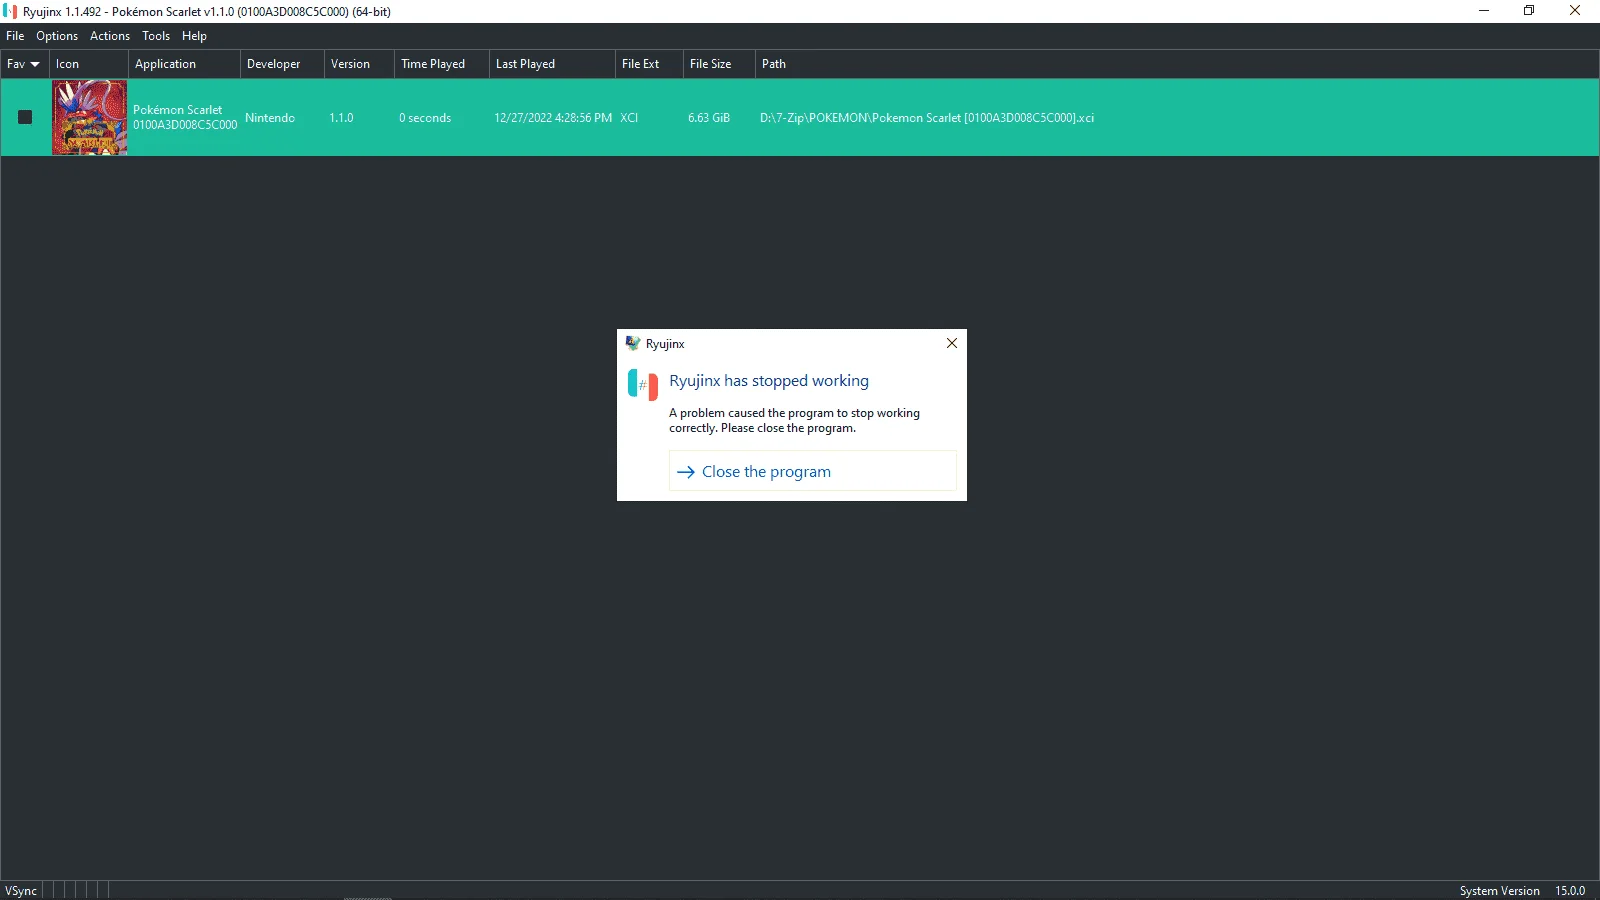1600x900 pixels.
Task: Close the Ryujinx main window
Action: click(1575, 11)
